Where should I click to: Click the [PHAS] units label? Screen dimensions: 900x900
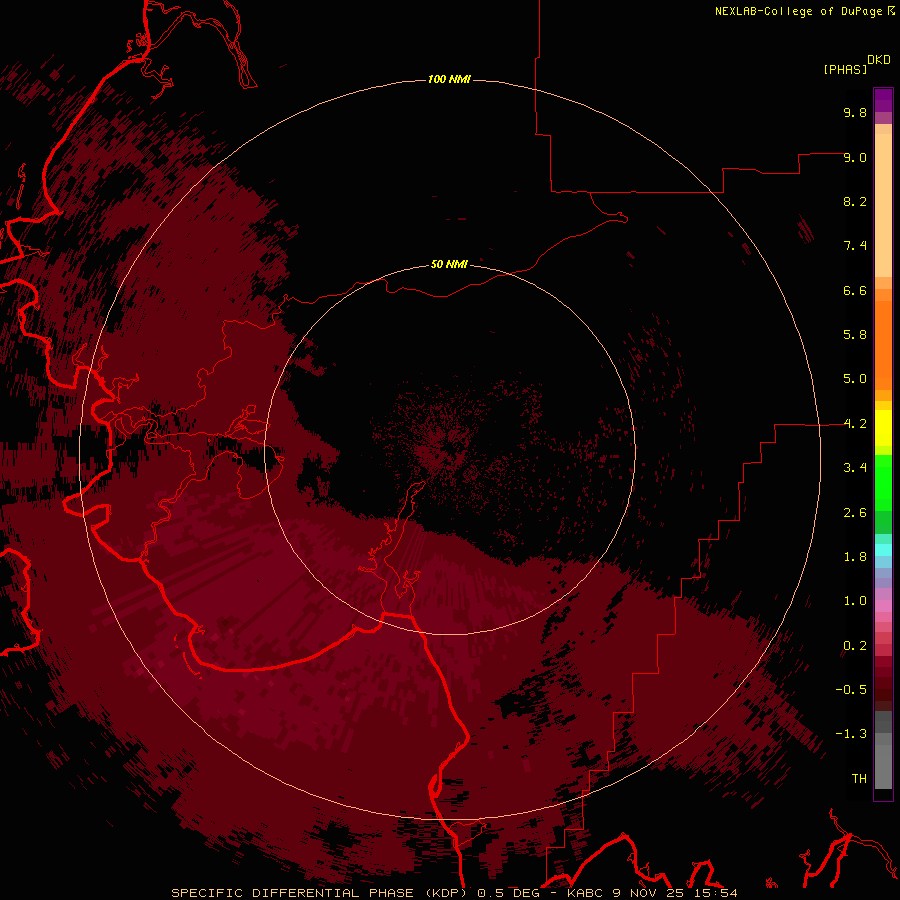pos(845,69)
